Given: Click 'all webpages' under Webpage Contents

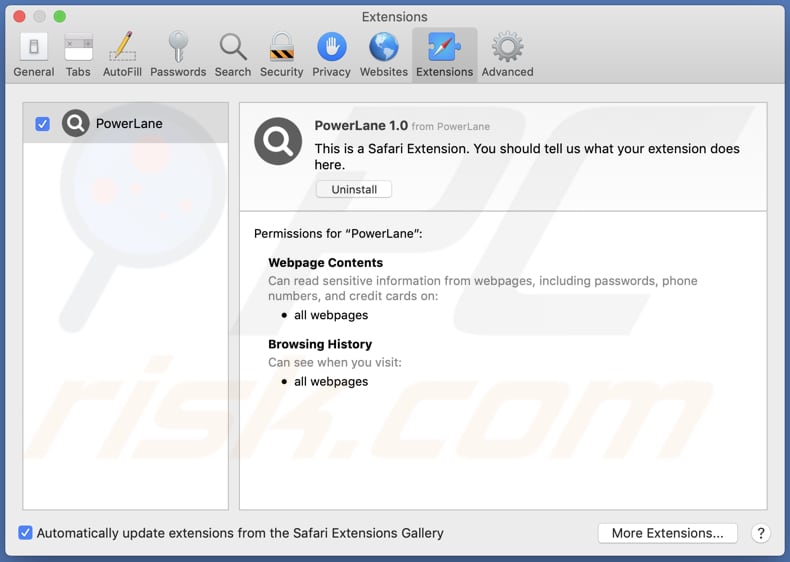Looking at the screenshot, I should 331,315.
